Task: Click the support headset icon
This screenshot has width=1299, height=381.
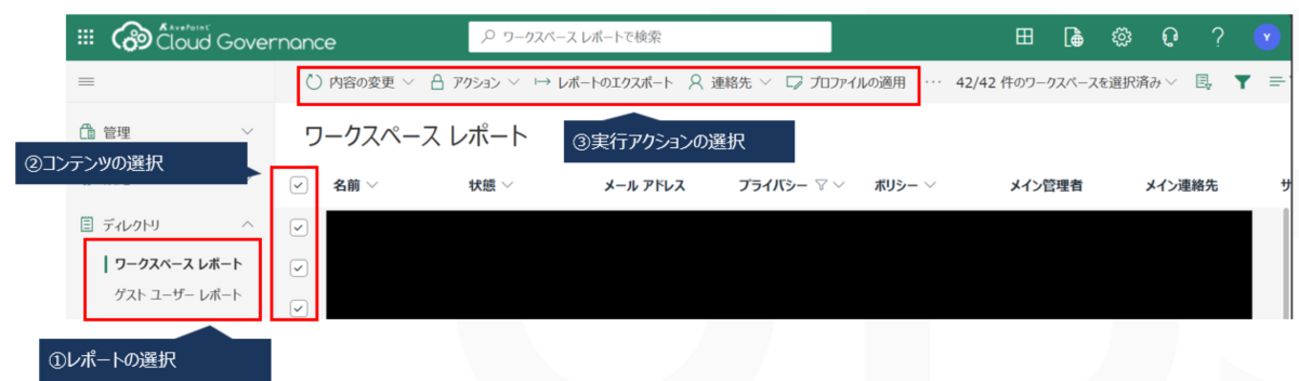Action: click(1169, 37)
